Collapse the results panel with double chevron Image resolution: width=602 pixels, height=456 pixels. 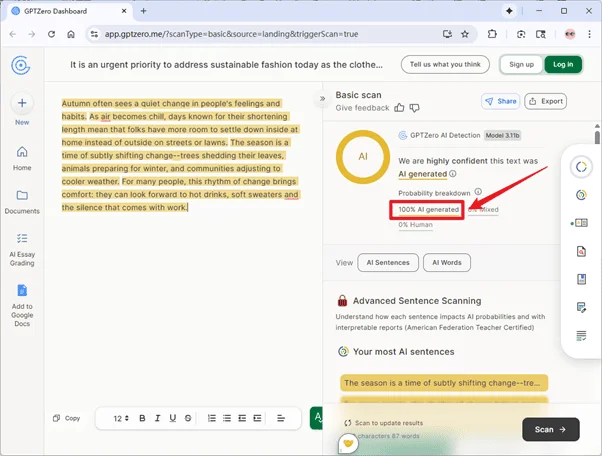point(322,99)
